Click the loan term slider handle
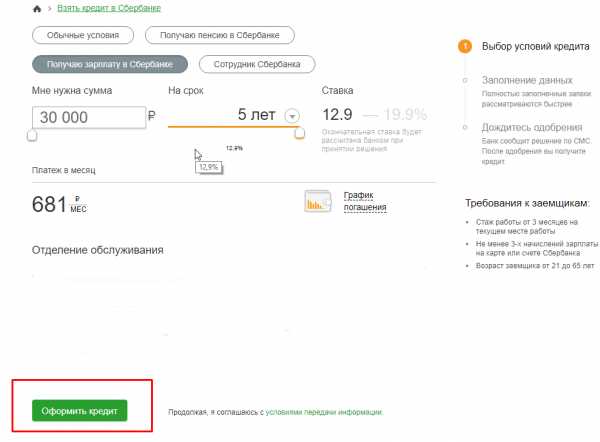The image size is (600, 442). click(x=299, y=134)
